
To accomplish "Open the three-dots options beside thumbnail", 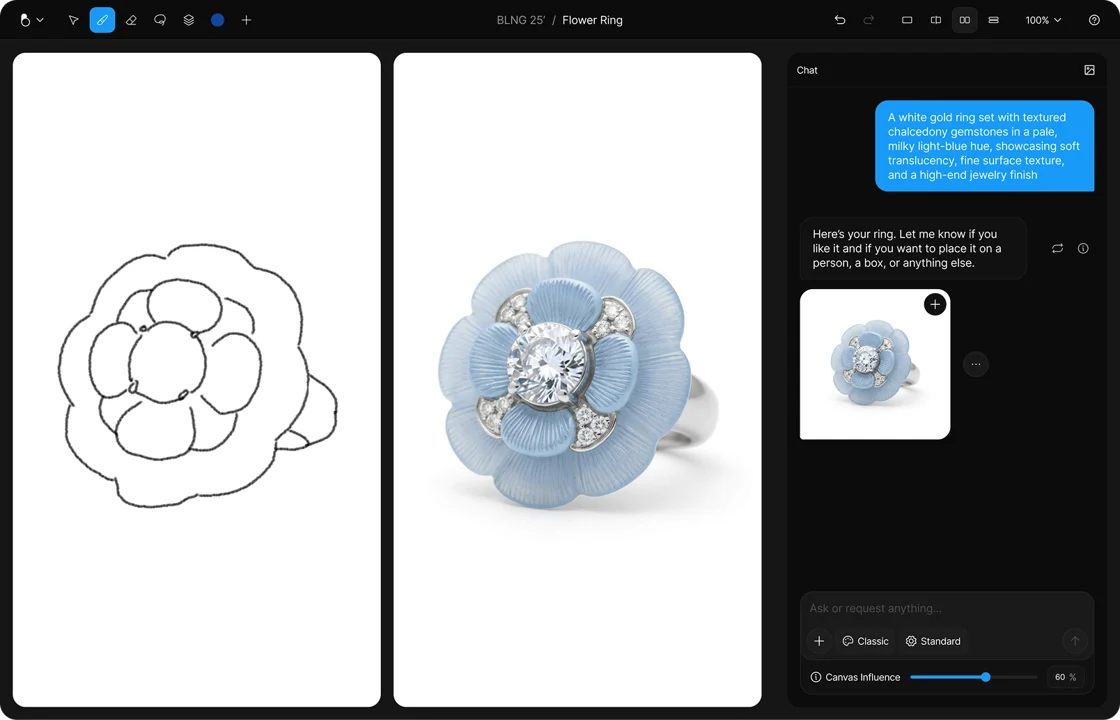I will tap(976, 364).
